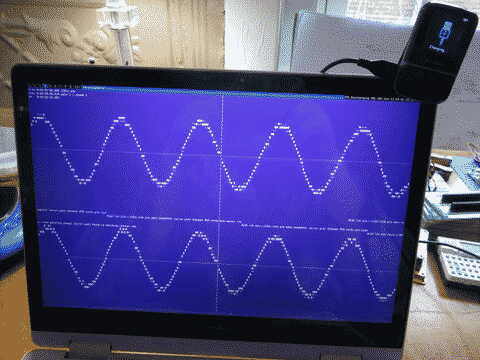The width and height of the screenshot is (480, 360).
Task: Click the upper sine waveform plot
Action: tap(220, 157)
